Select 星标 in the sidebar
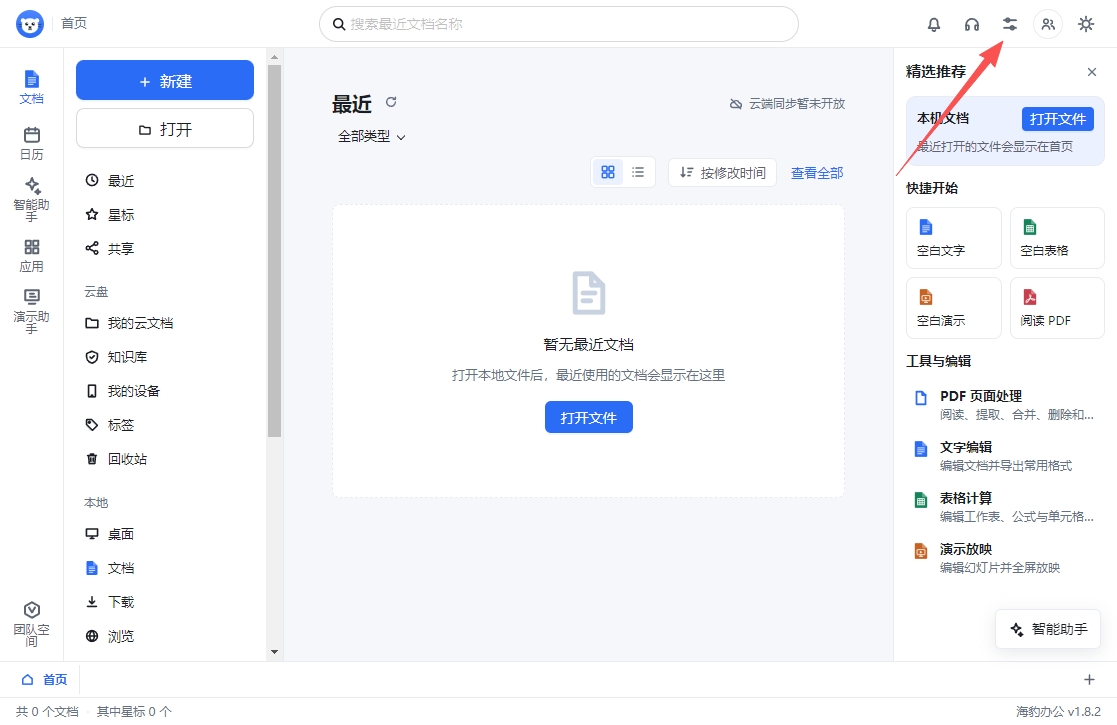The width and height of the screenshot is (1117, 725). [x=167, y=214]
